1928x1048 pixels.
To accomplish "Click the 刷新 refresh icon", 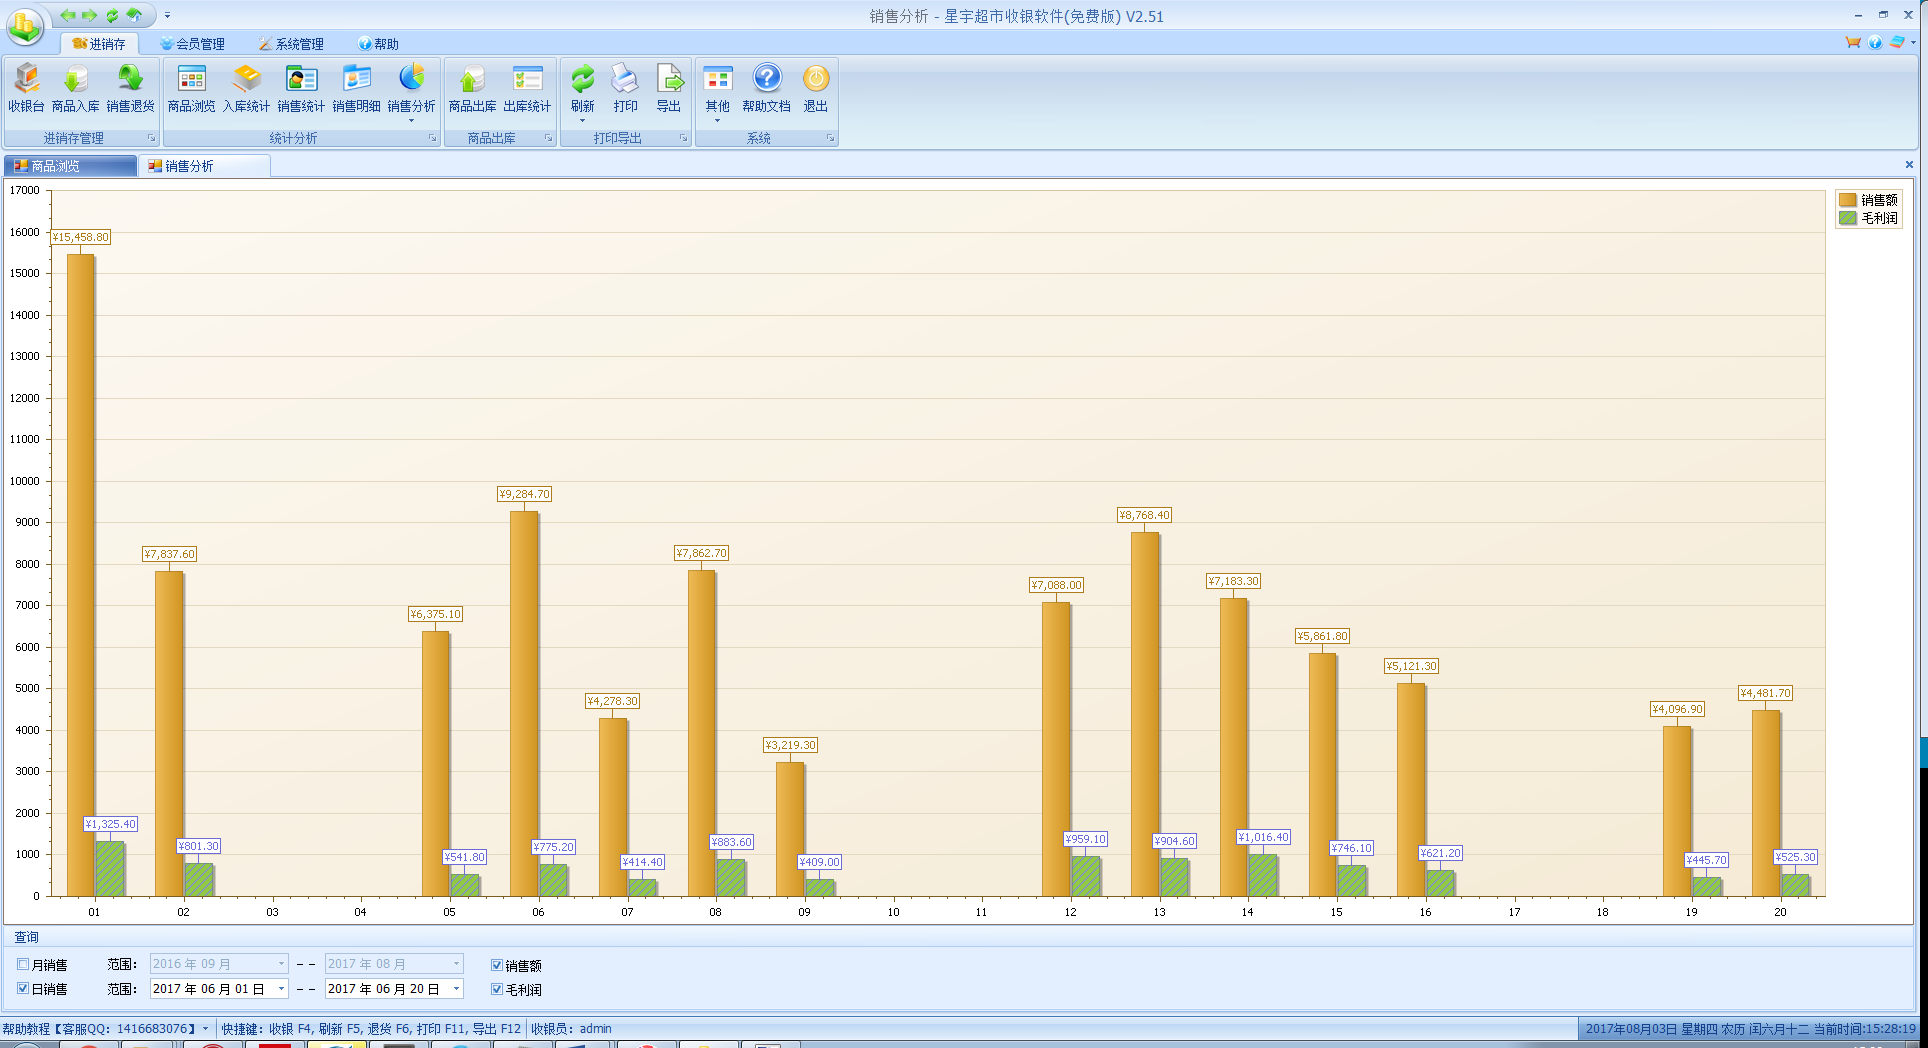I will tap(582, 80).
